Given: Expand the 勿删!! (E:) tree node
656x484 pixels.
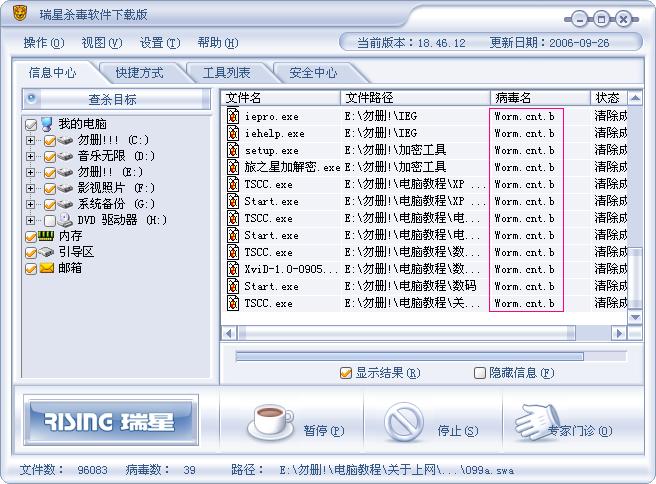Looking at the screenshot, I should pos(30,172).
